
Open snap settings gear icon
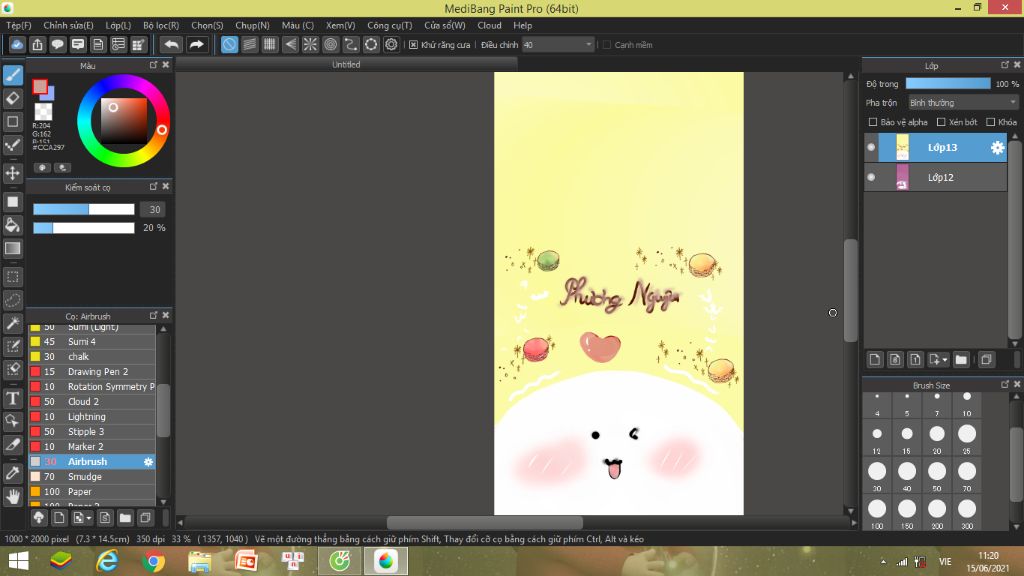tap(391, 44)
